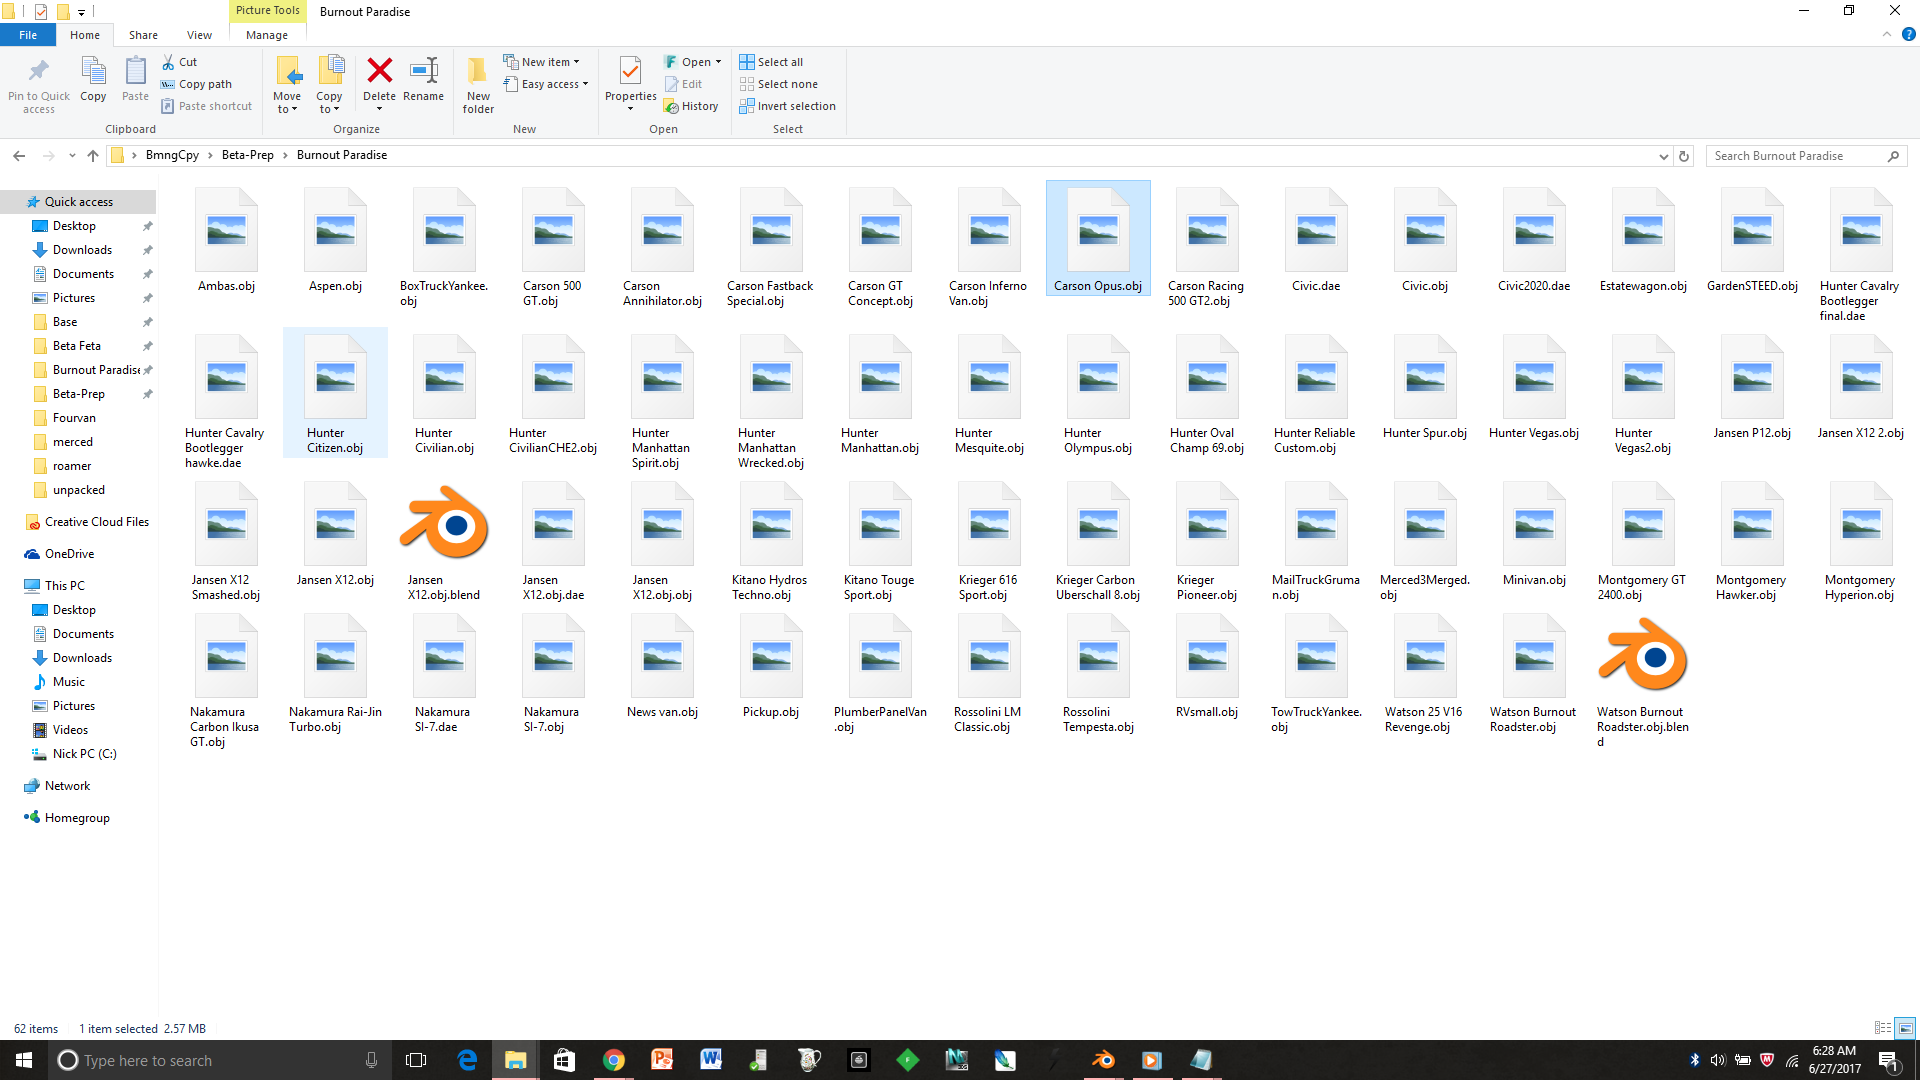Open Microsoft Edge from the taskbar

point(466,1060)
